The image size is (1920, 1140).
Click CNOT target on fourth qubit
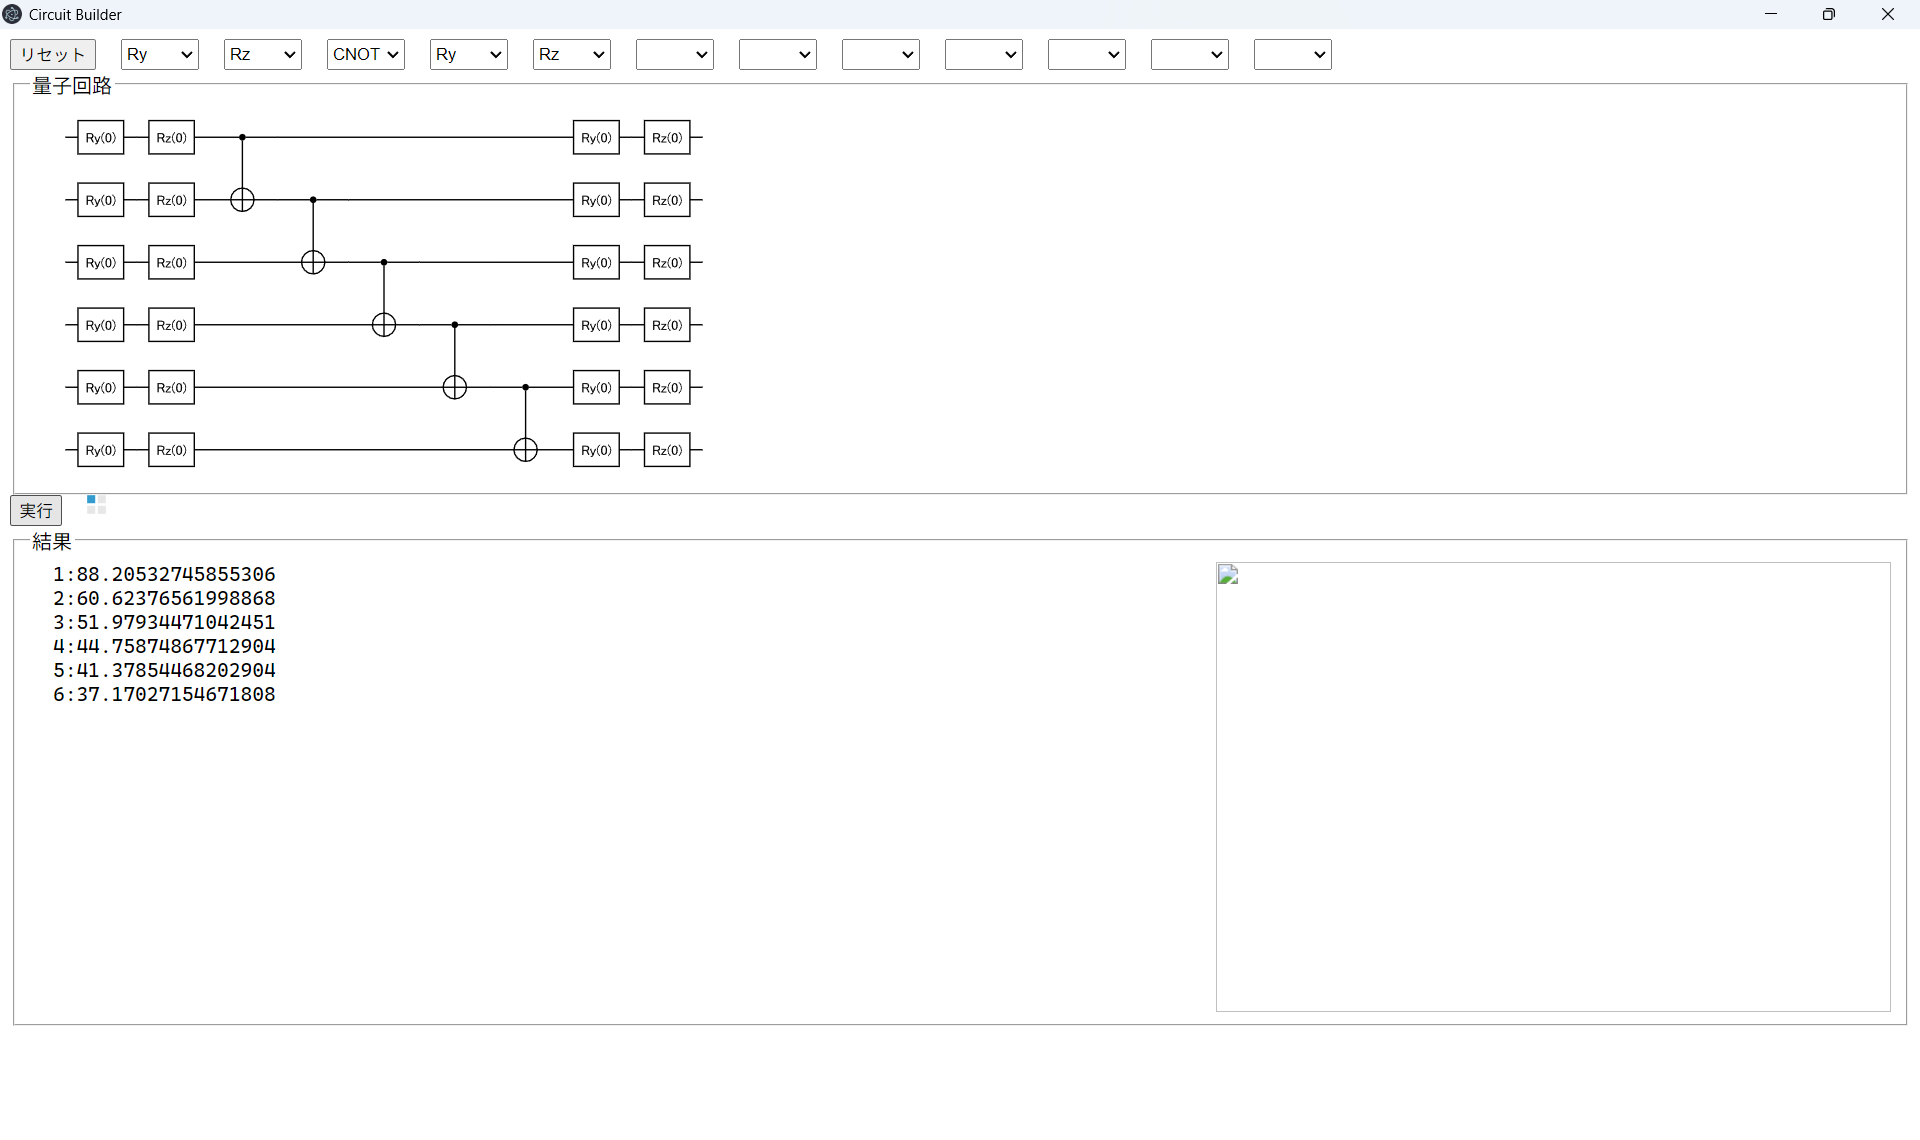[384, 325]
